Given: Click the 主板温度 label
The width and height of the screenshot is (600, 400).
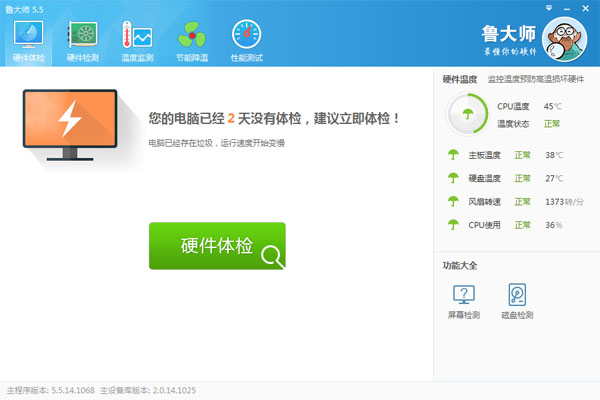Looking at the screenshot, I should (x=484, y=155).
